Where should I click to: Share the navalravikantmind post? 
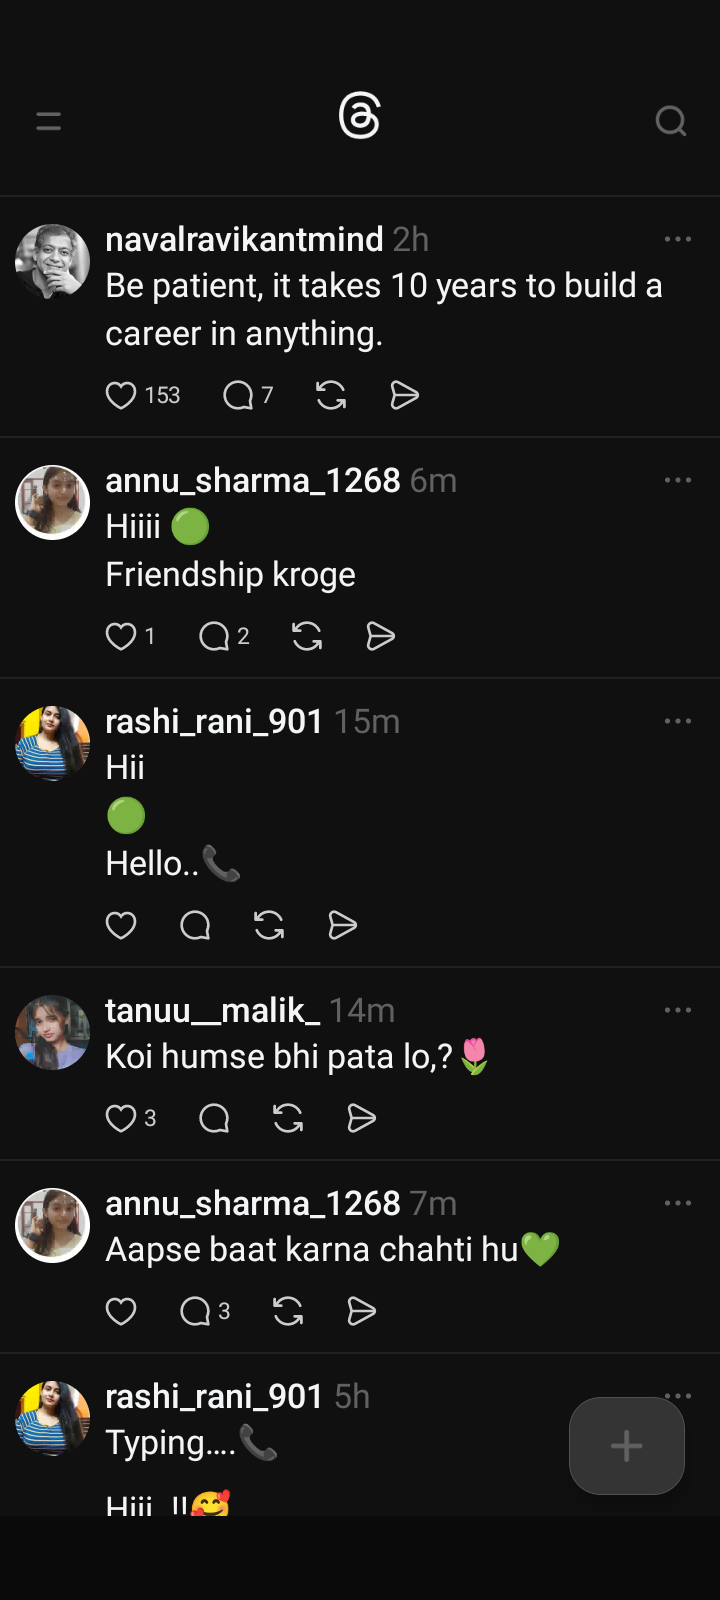click(x=404, y=396)
